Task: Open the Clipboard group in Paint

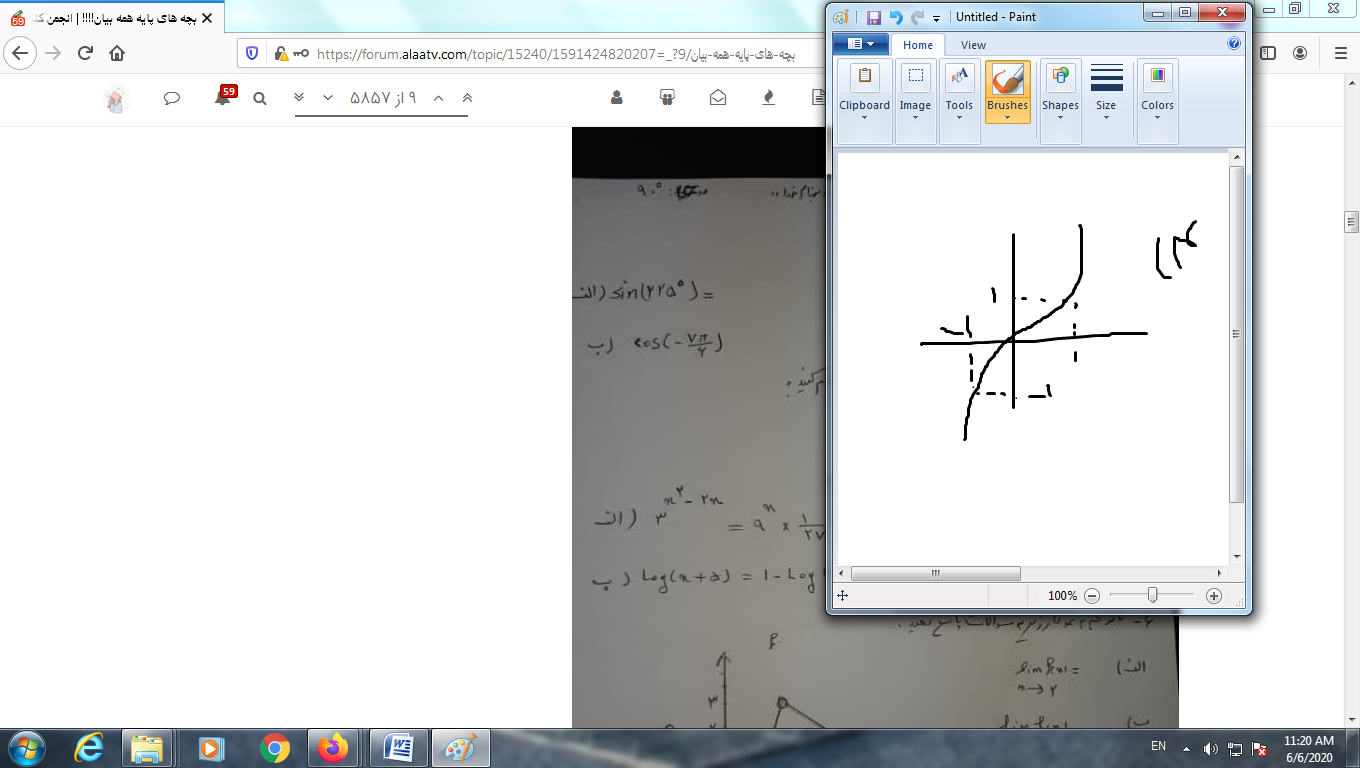Action: pos(864,102)
